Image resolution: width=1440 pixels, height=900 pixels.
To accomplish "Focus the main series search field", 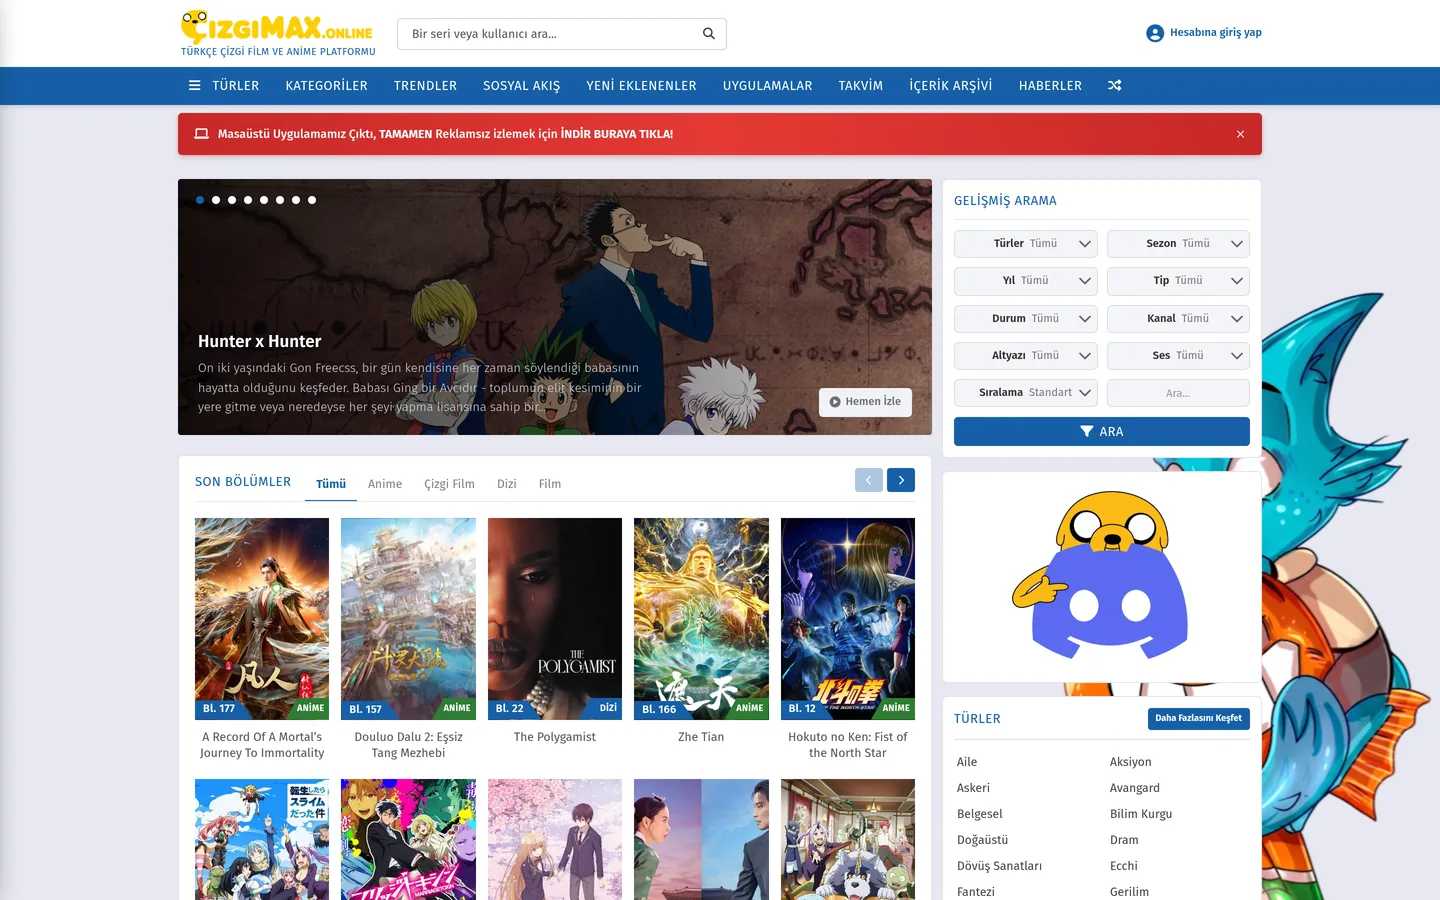I will point(562,34).
